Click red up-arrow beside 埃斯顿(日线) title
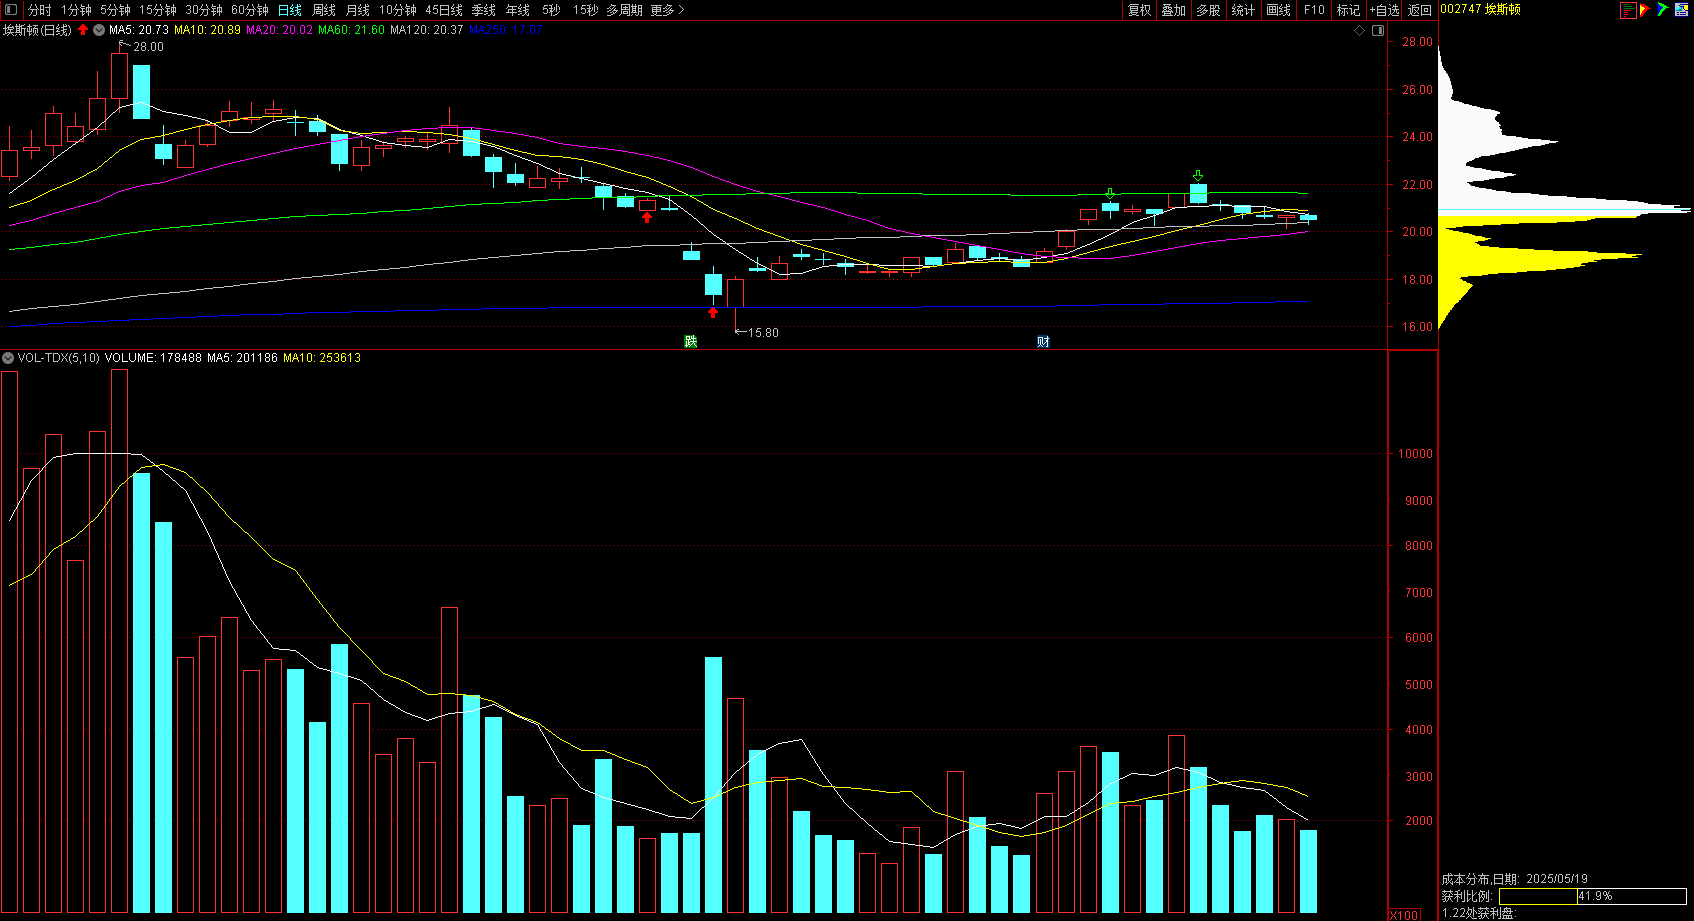 click(83, 30)
